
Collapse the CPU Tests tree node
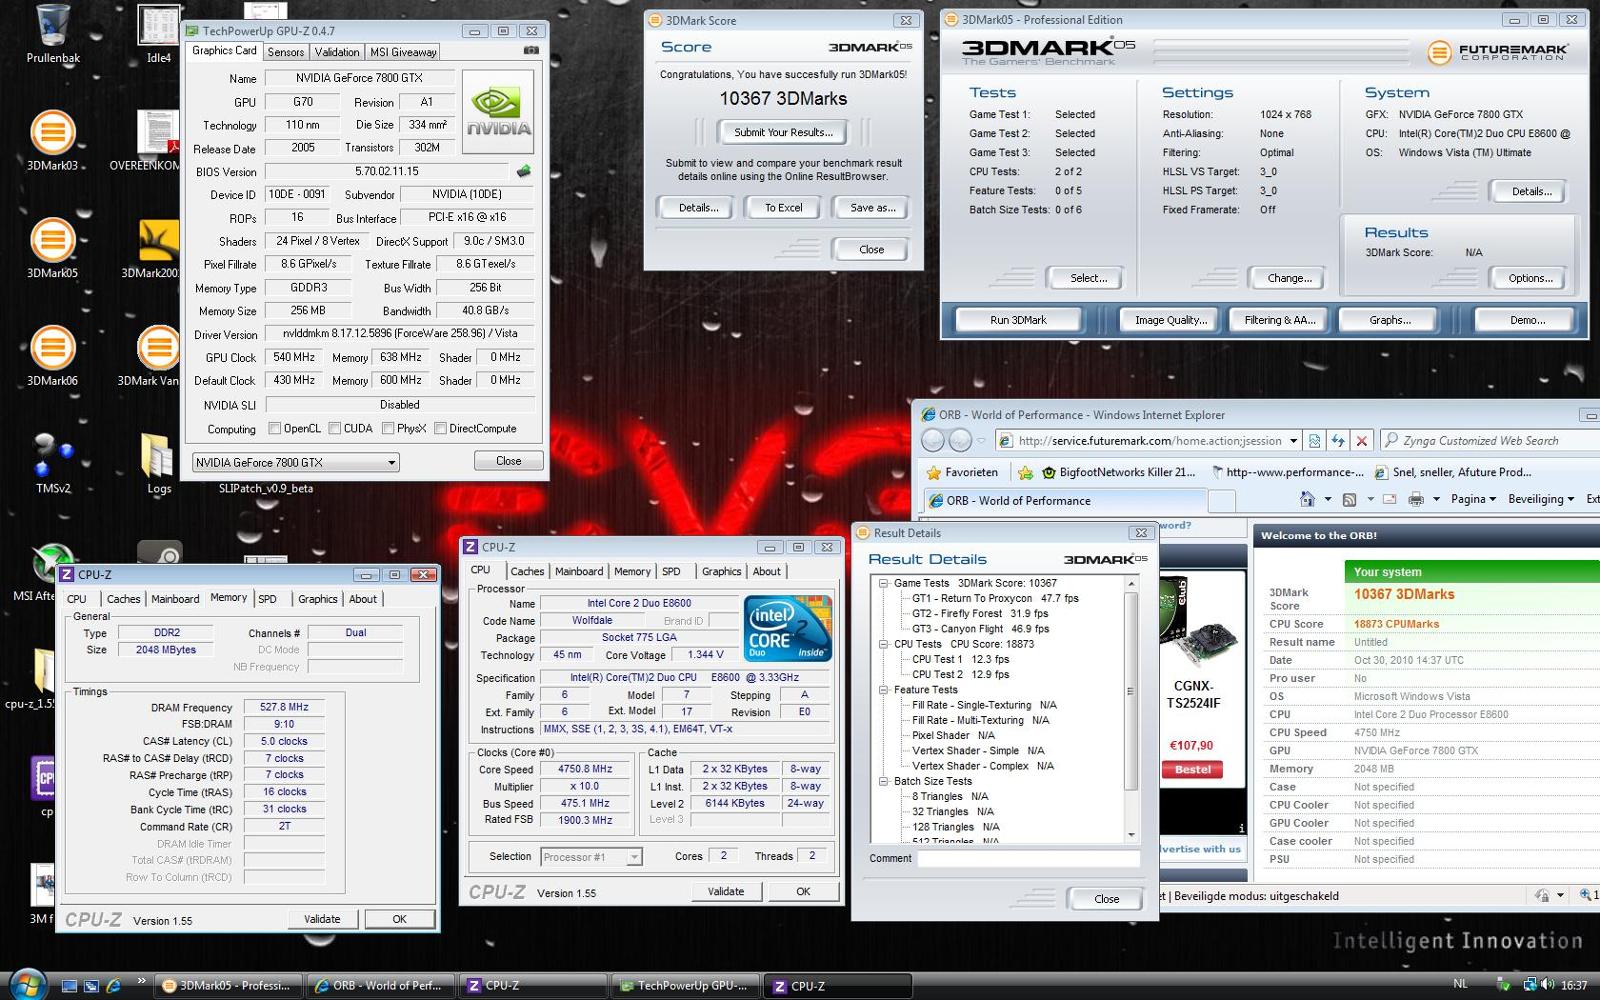(883, 644)
